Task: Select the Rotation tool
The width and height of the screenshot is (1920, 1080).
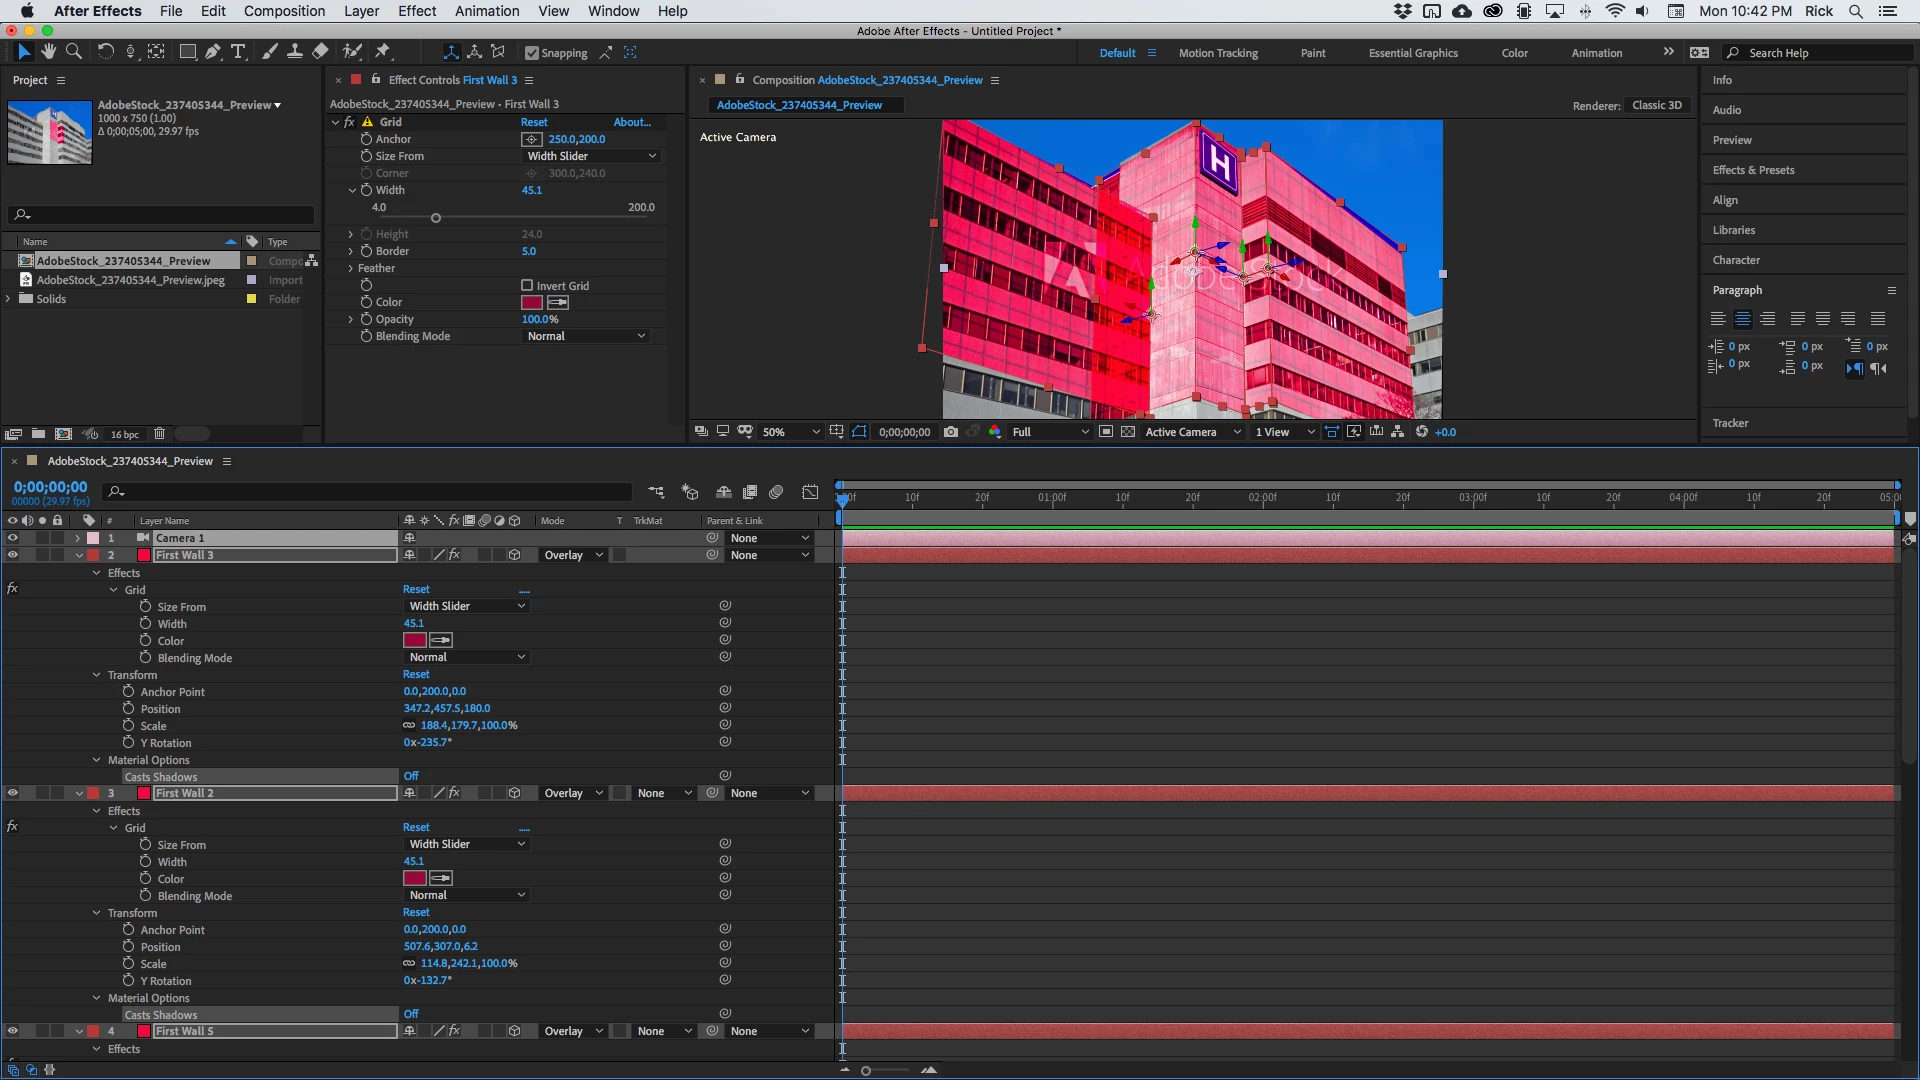Action: click(105, 52)
